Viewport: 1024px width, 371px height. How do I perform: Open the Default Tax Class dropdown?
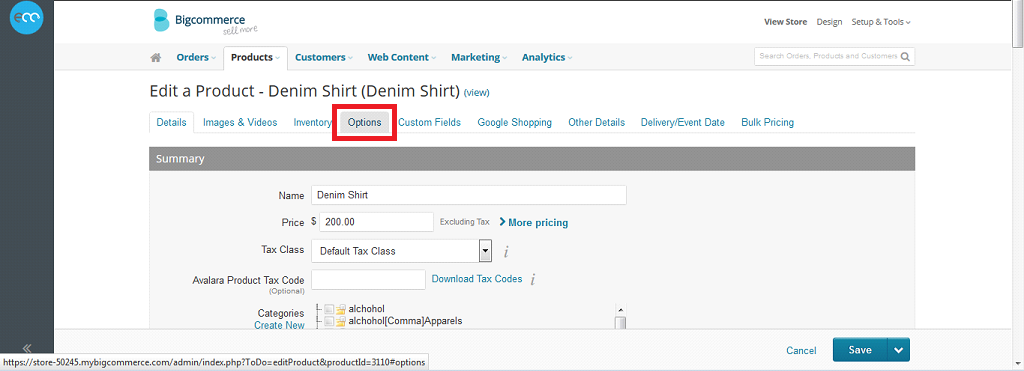401,251
